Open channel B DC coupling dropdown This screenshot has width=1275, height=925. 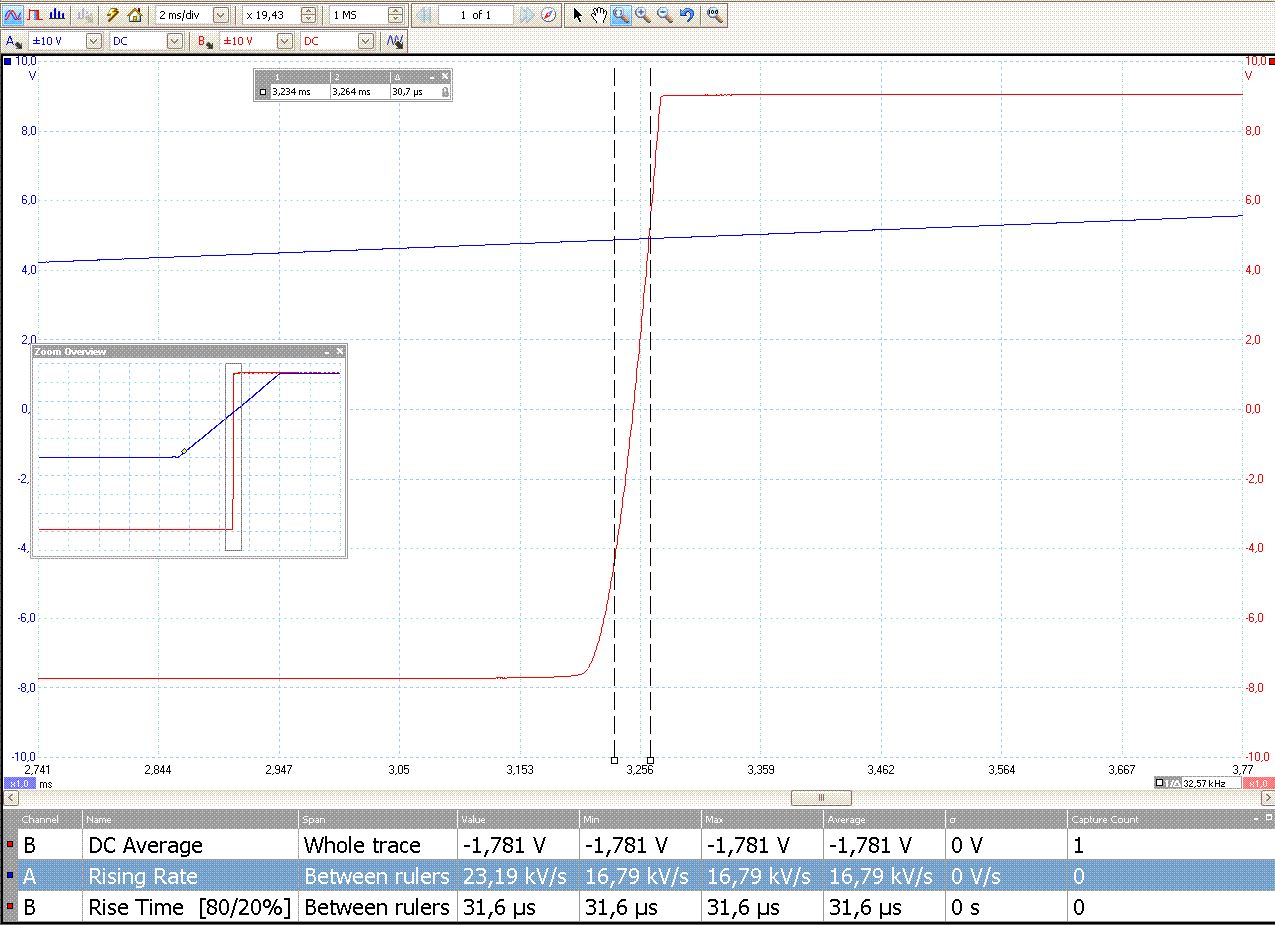tap(365, 41)
